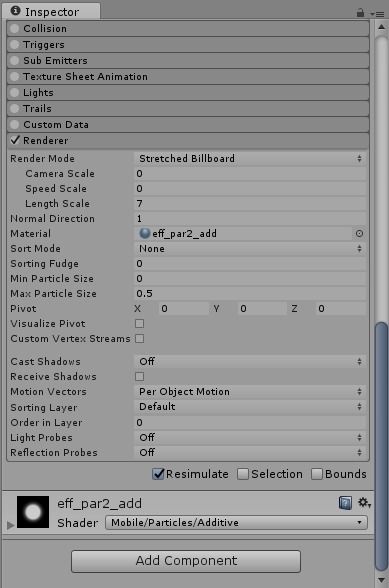Screen dimensions: 389x588
Task: Click the Order in Layer field
Action: (250, 423)
